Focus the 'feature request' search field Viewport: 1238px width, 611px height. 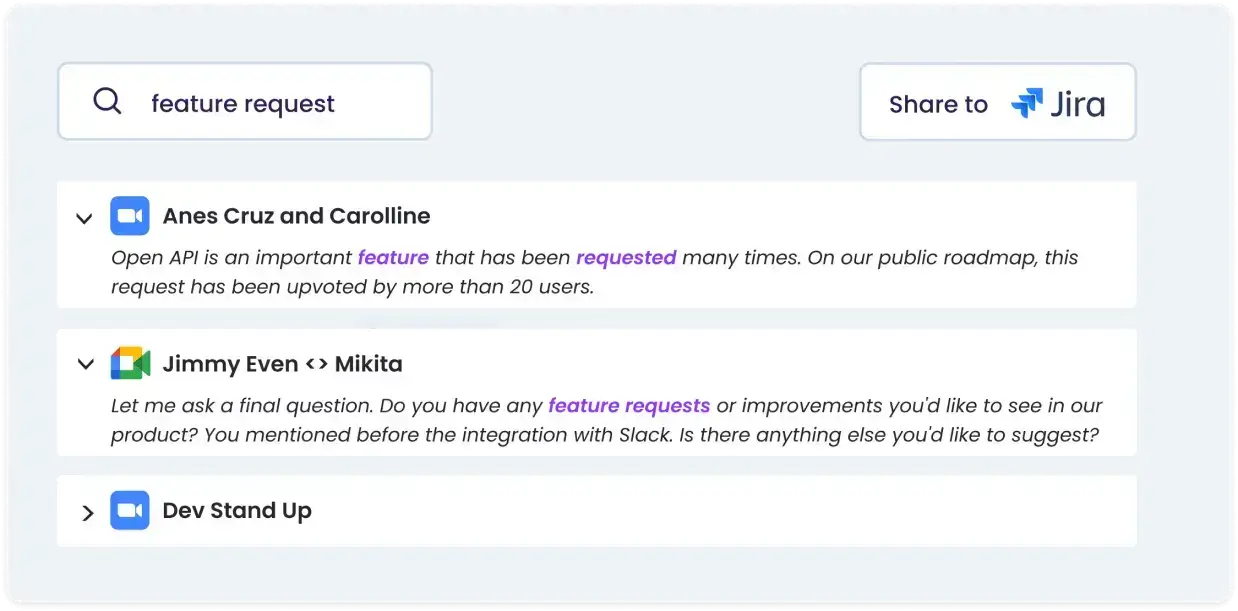tap(245, 102)
